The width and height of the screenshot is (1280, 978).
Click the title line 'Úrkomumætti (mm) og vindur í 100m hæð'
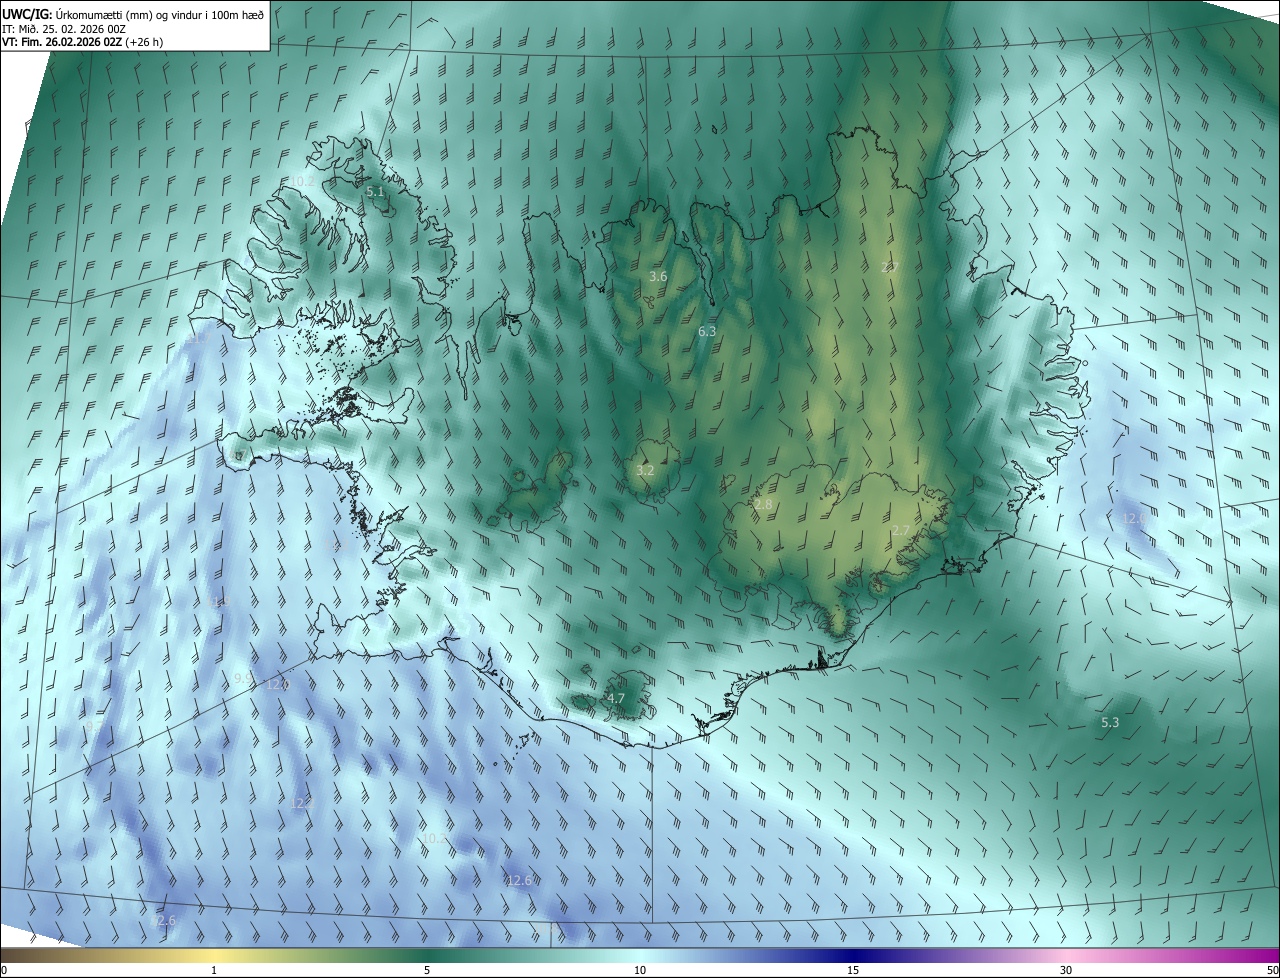tap(159, 14)
